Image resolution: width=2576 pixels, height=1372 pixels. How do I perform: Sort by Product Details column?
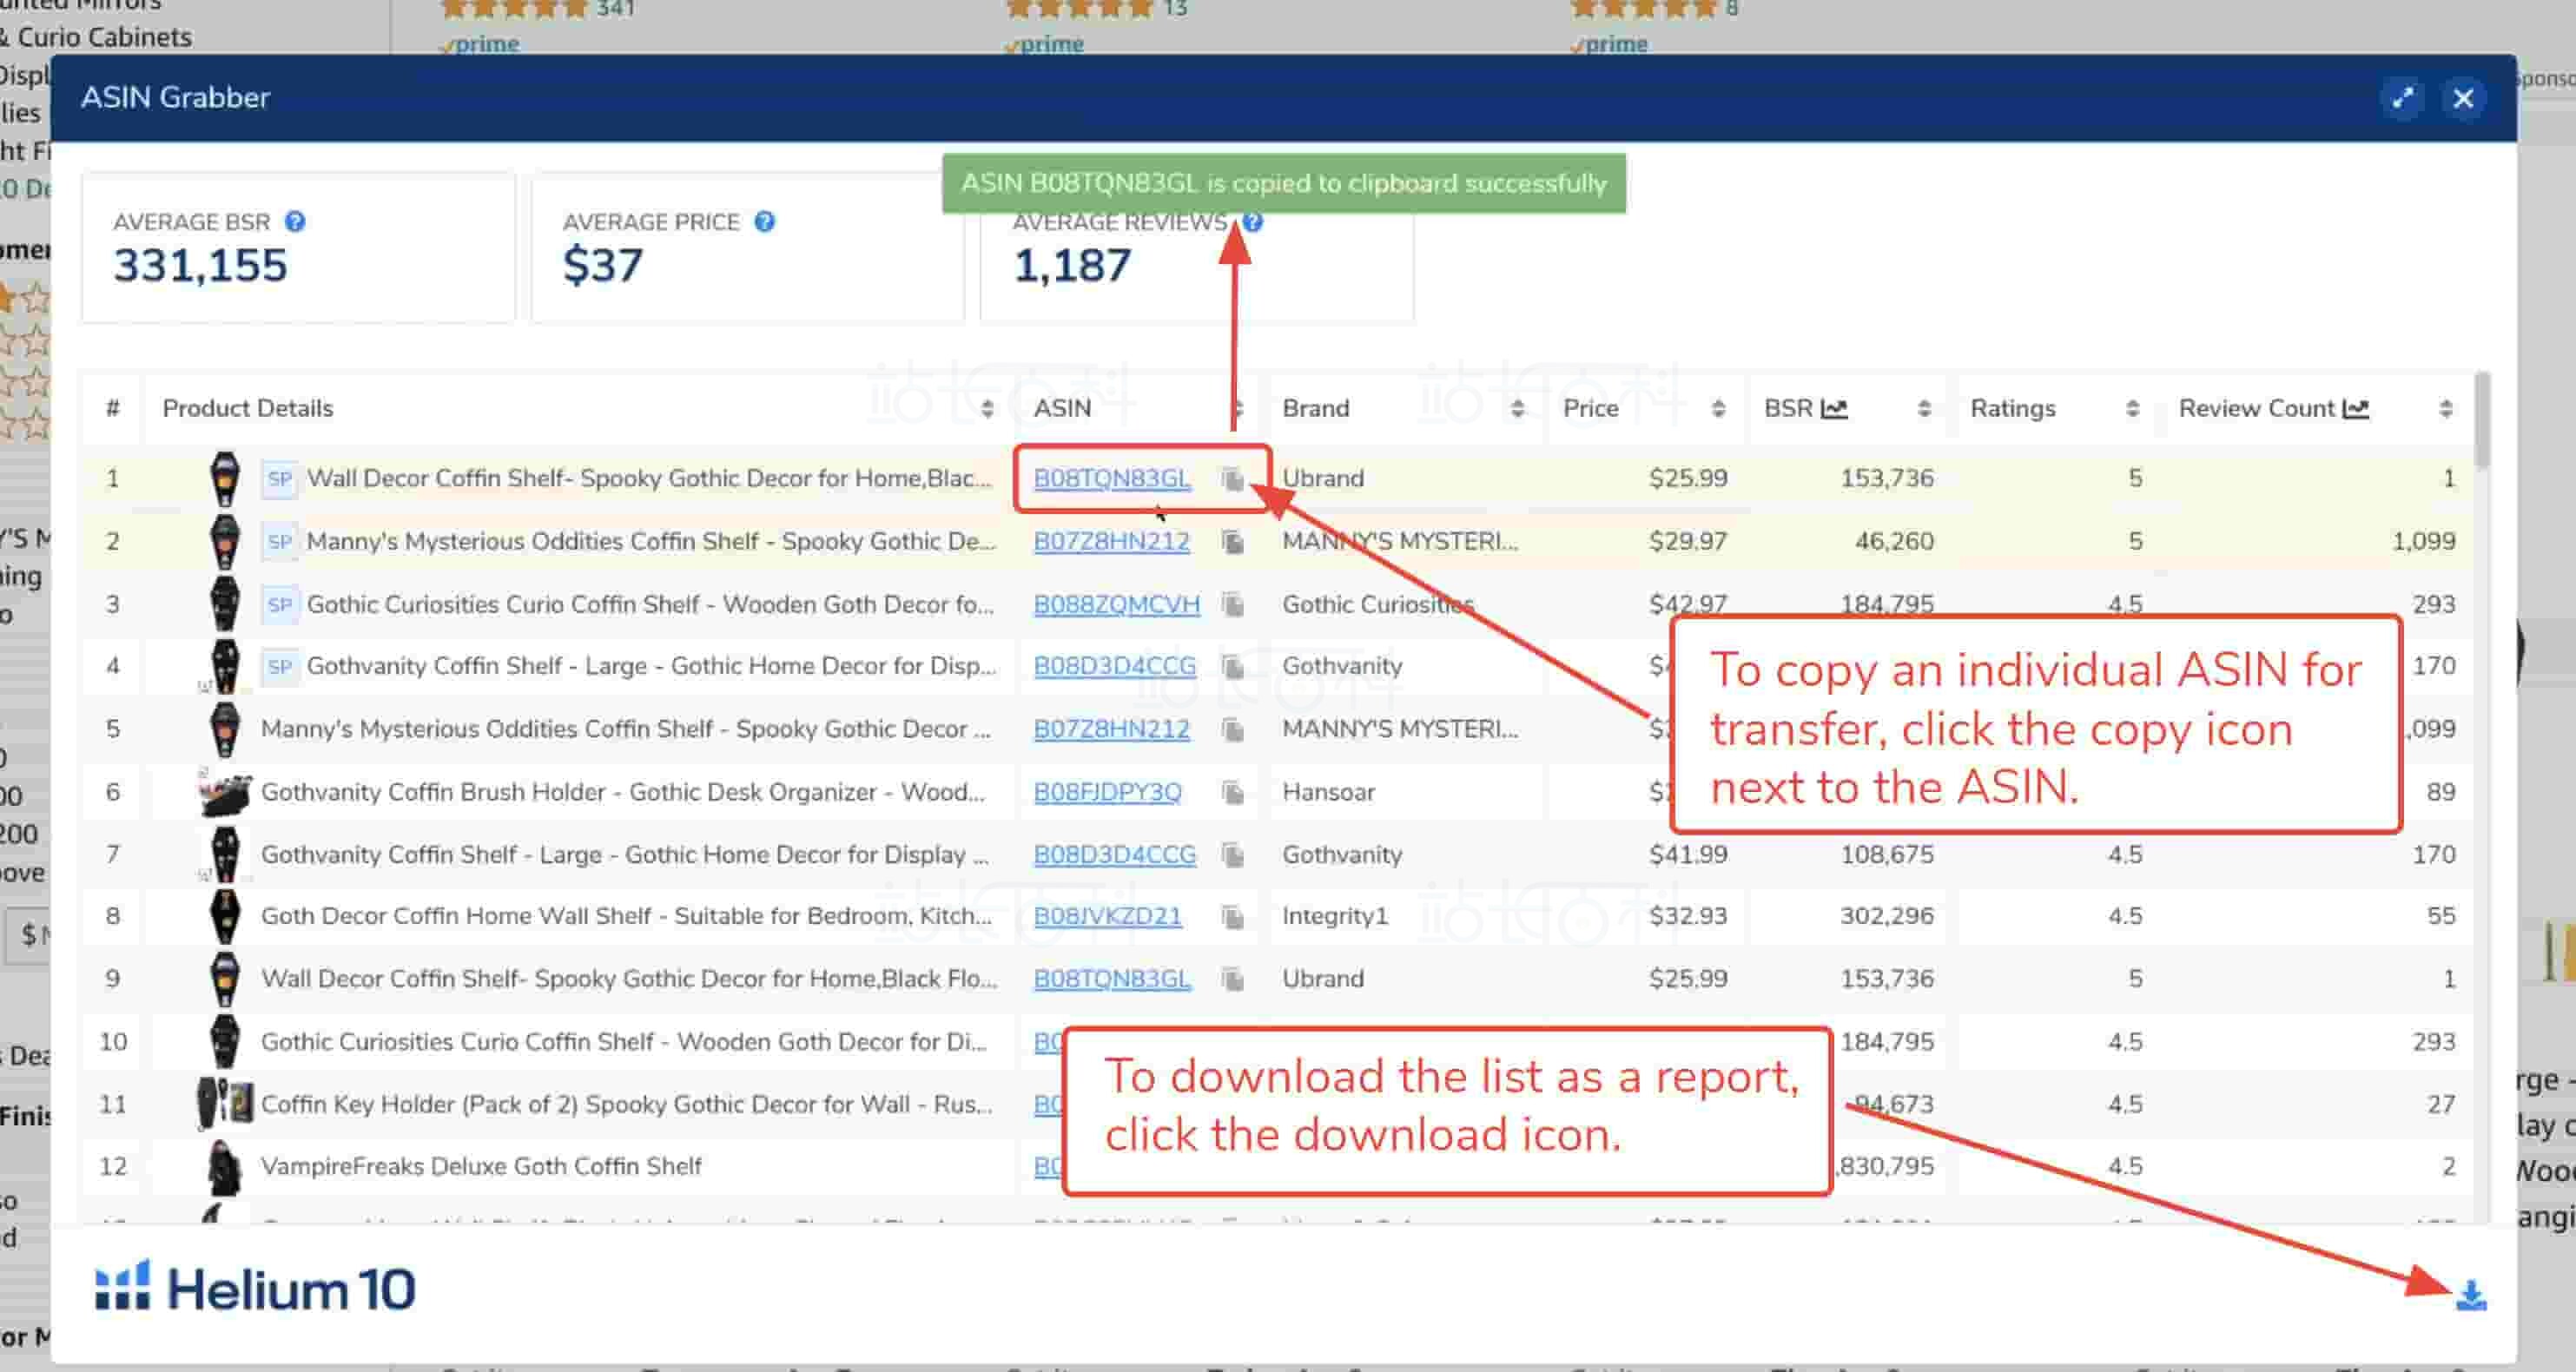click(987, 409)
